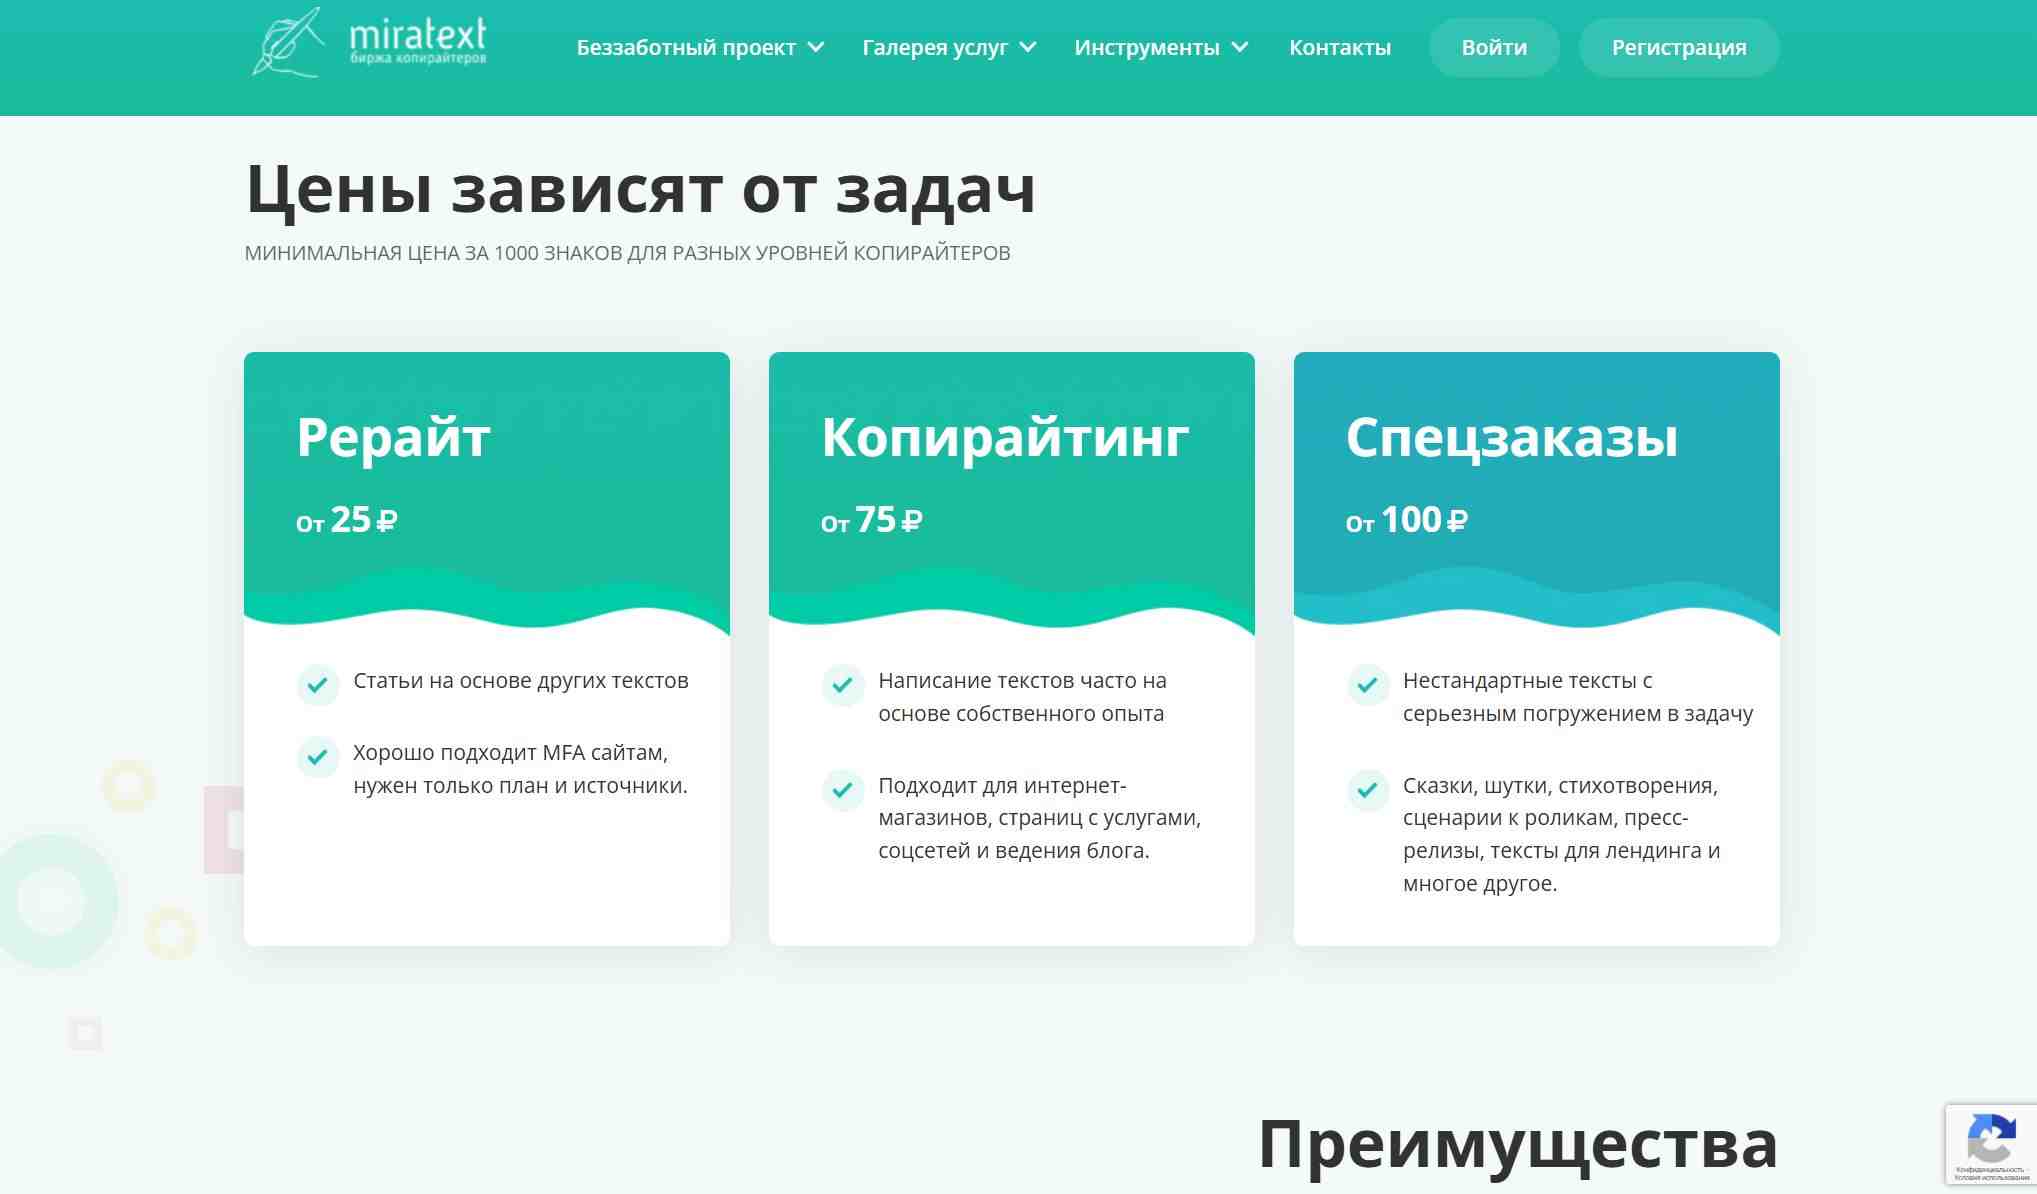2037x1194 pixels.
Task: Open the 'Контакты' menu item
Action: coord(1339,47)
